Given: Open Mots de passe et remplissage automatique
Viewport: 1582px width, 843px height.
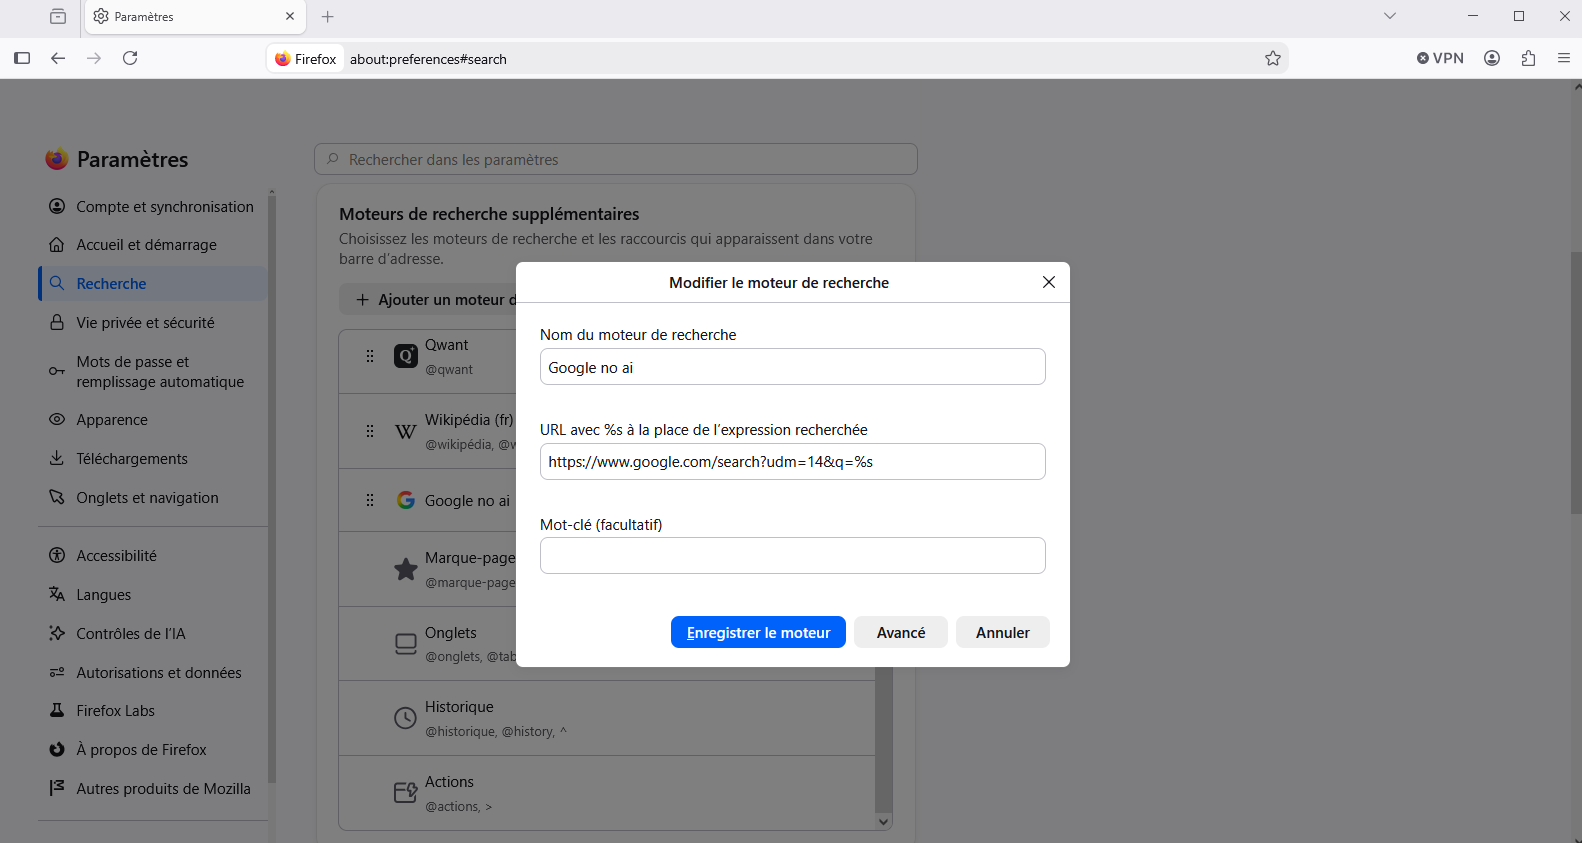Looking at the screenshot, I should click(153, 371).
